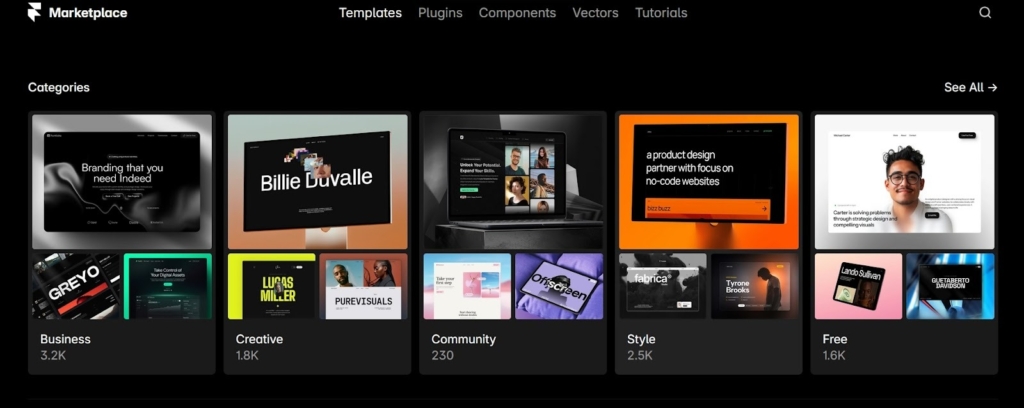The height and width of the screenshot is (408, 1024).
Task: Open the Style category label
Action: click(x=641, y=339)
